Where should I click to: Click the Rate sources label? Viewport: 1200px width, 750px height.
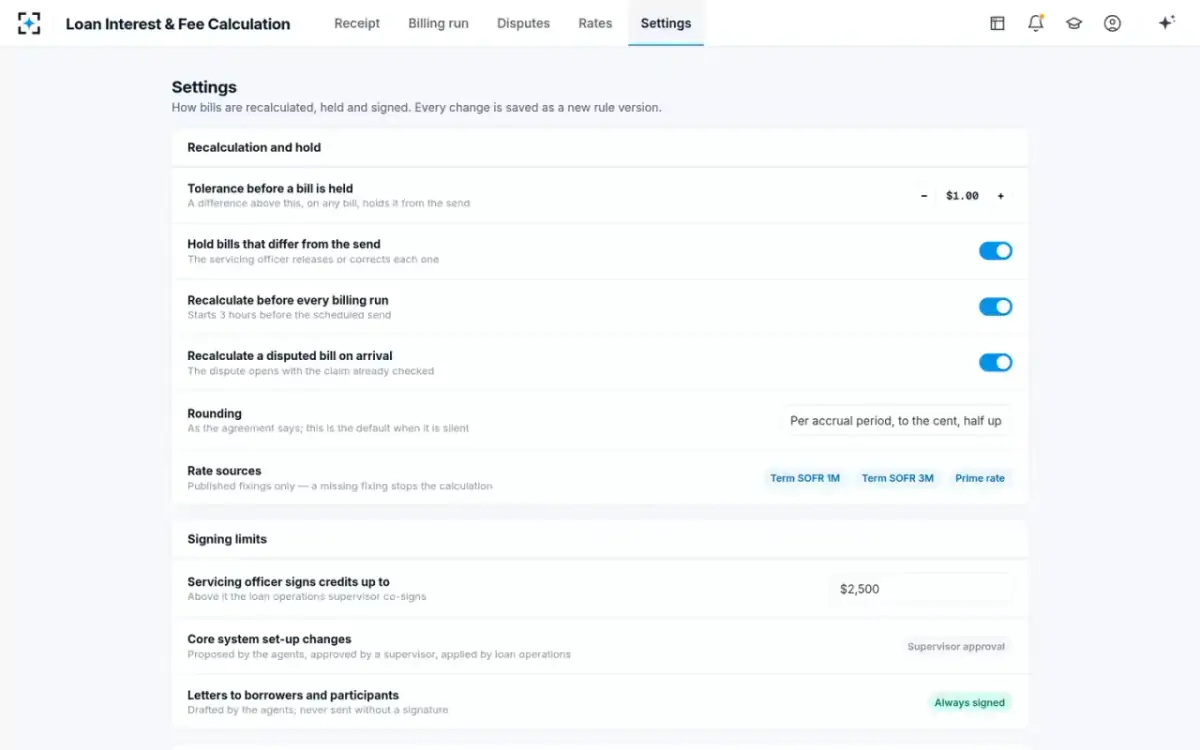click(224, 471)
